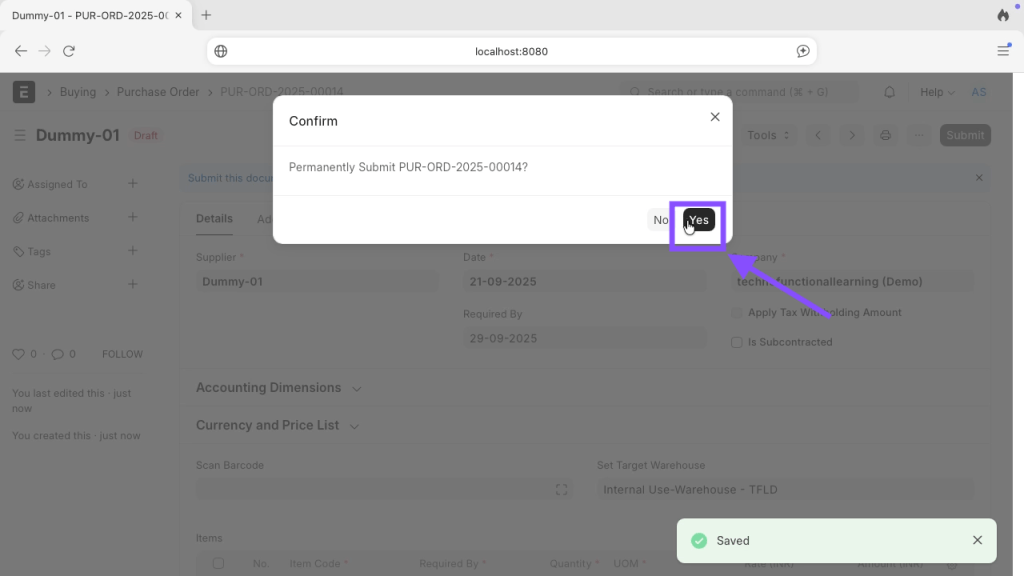Click the notifications bell icon
This screenshot has width=1024, height=576.
889,92
